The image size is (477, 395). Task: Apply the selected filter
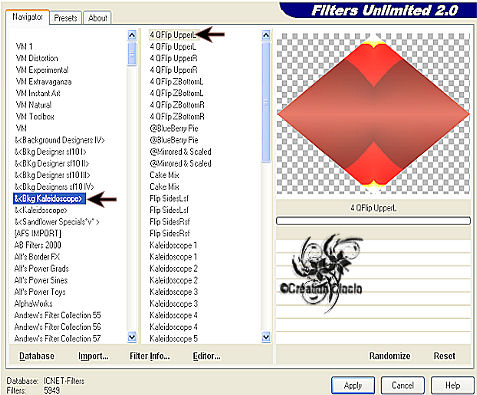click(353, 386)
